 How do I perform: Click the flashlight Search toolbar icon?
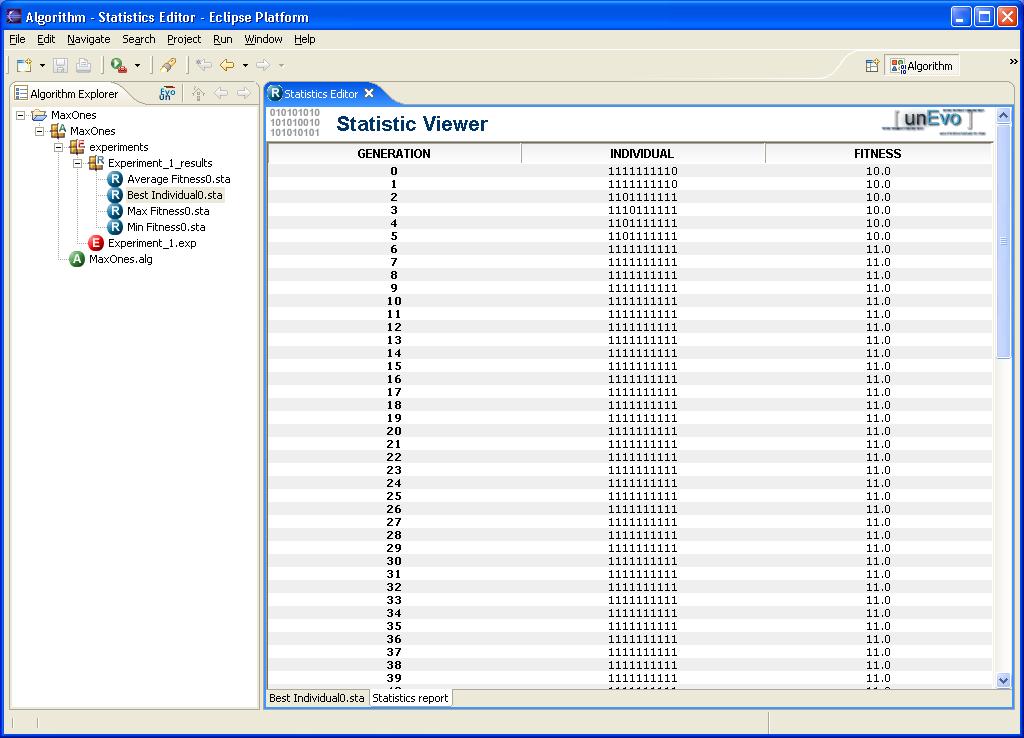coord(168,65)
